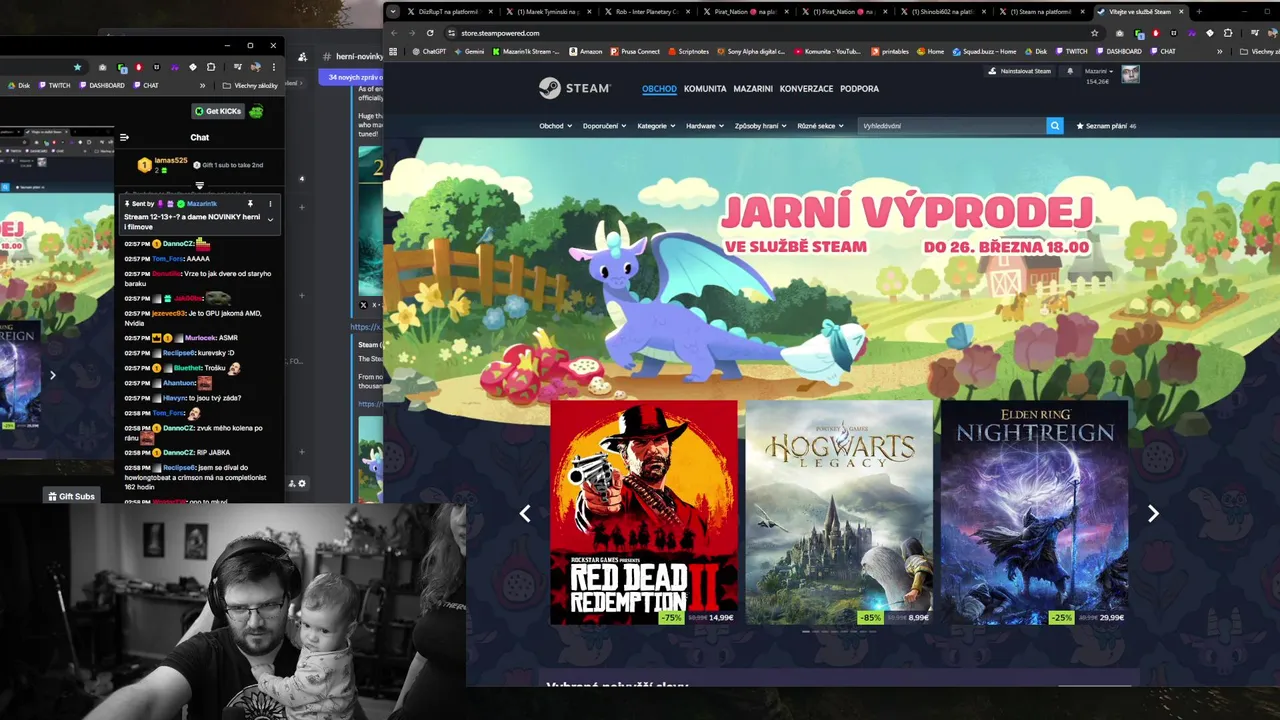Expand the Hardware dropdown
Viewport: 1280px width, 720px height.
click(x=705, y=126)
